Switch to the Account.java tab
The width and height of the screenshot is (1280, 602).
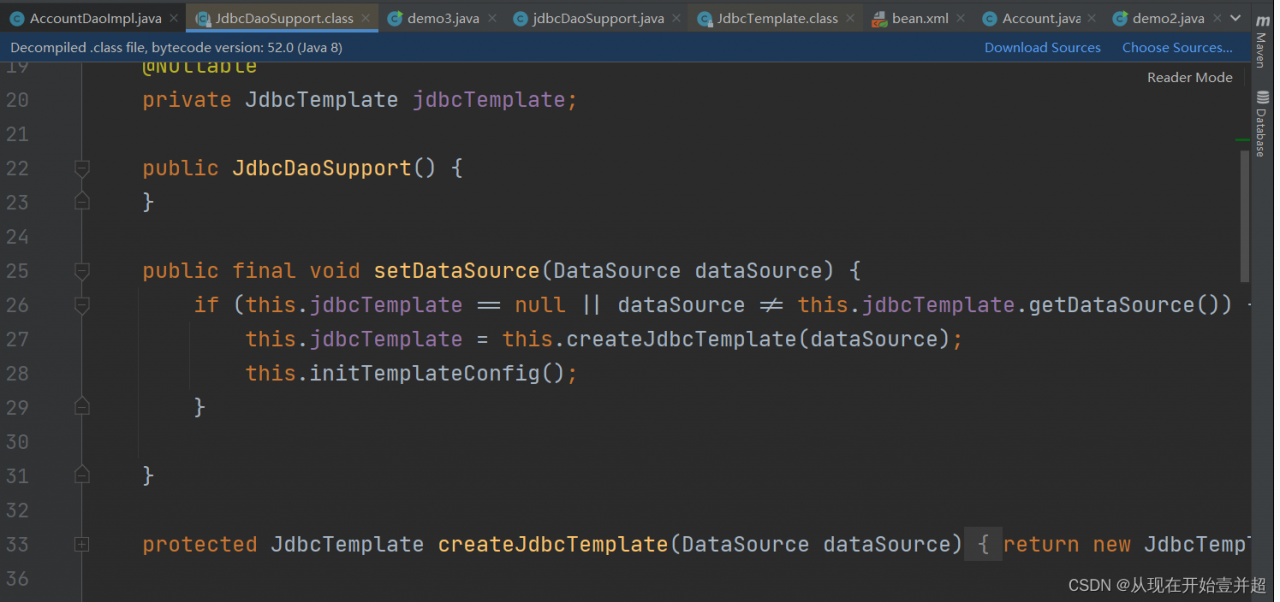pos(1040,19)
